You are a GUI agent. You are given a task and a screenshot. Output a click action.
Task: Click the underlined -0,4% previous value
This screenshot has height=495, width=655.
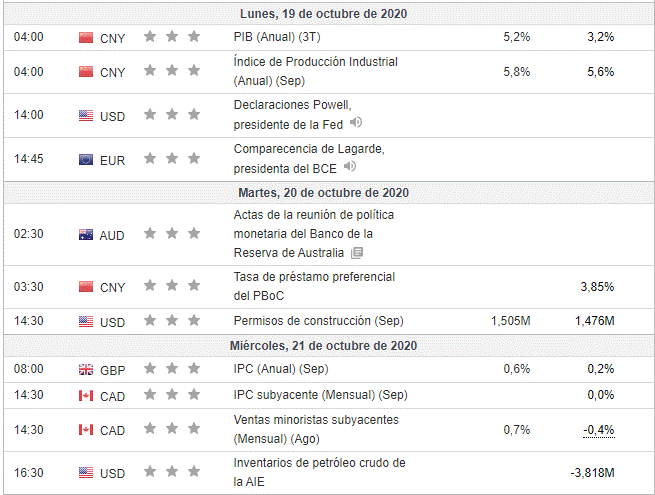click(600, 430)
